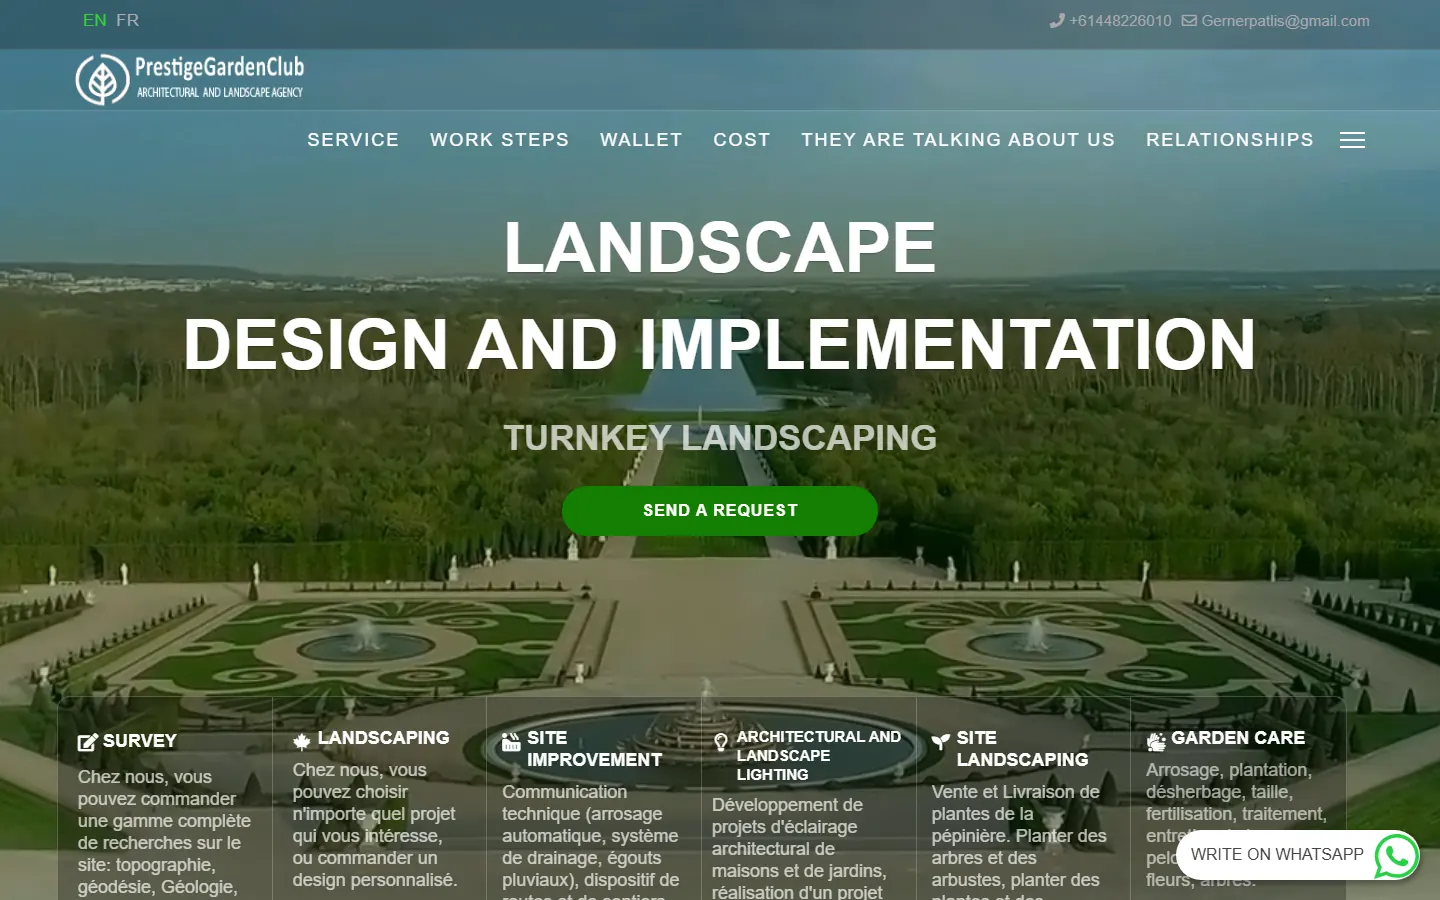
Task: Click the DESIGN AND IMPLEMENTATION headline
Action: pos(720,344)
